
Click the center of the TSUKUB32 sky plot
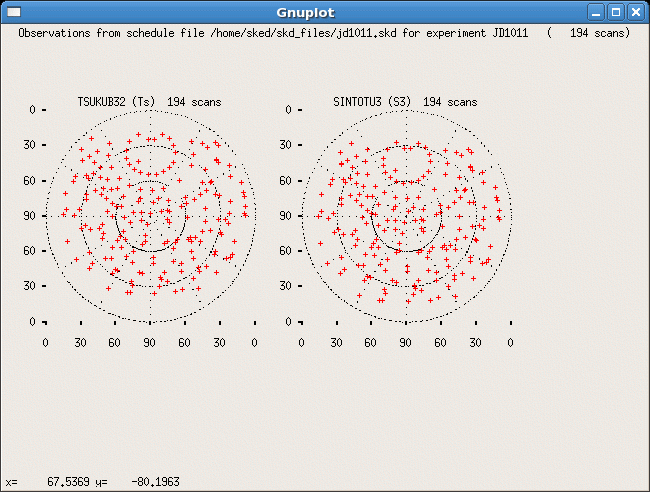click(x=150, y=216)
